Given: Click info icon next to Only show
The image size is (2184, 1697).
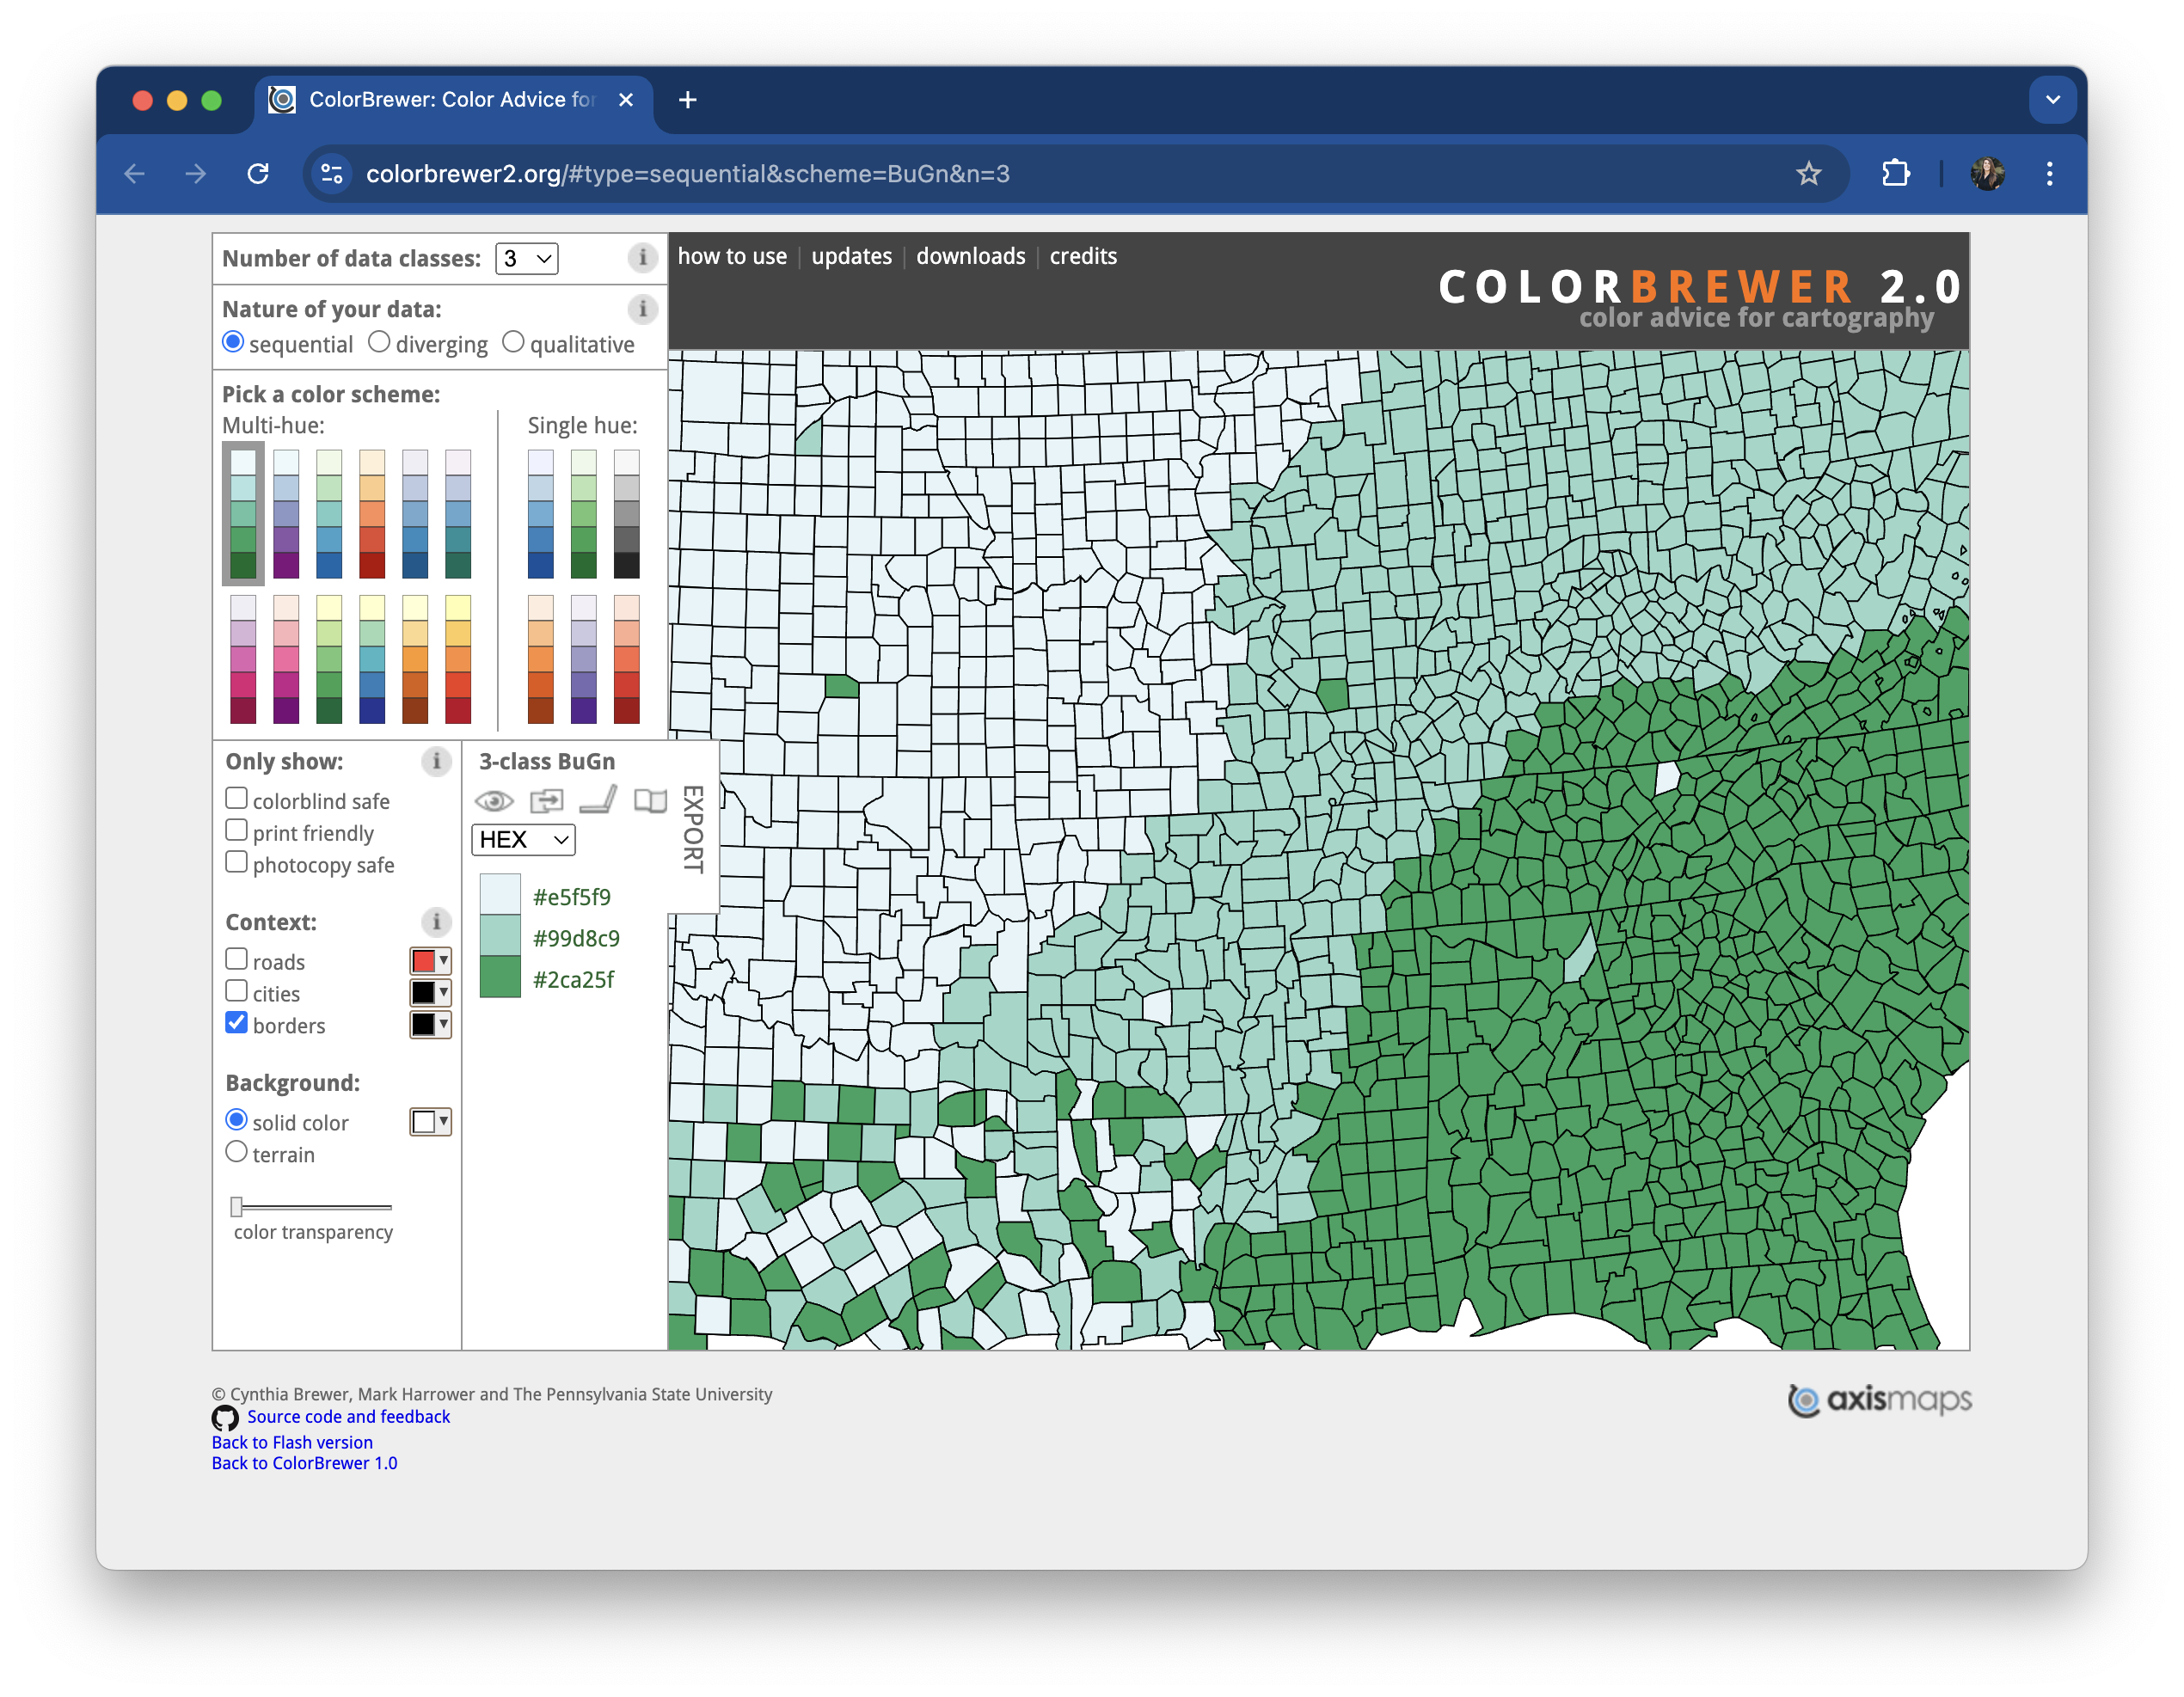Looking at the screenshot, I should (436, 762).
